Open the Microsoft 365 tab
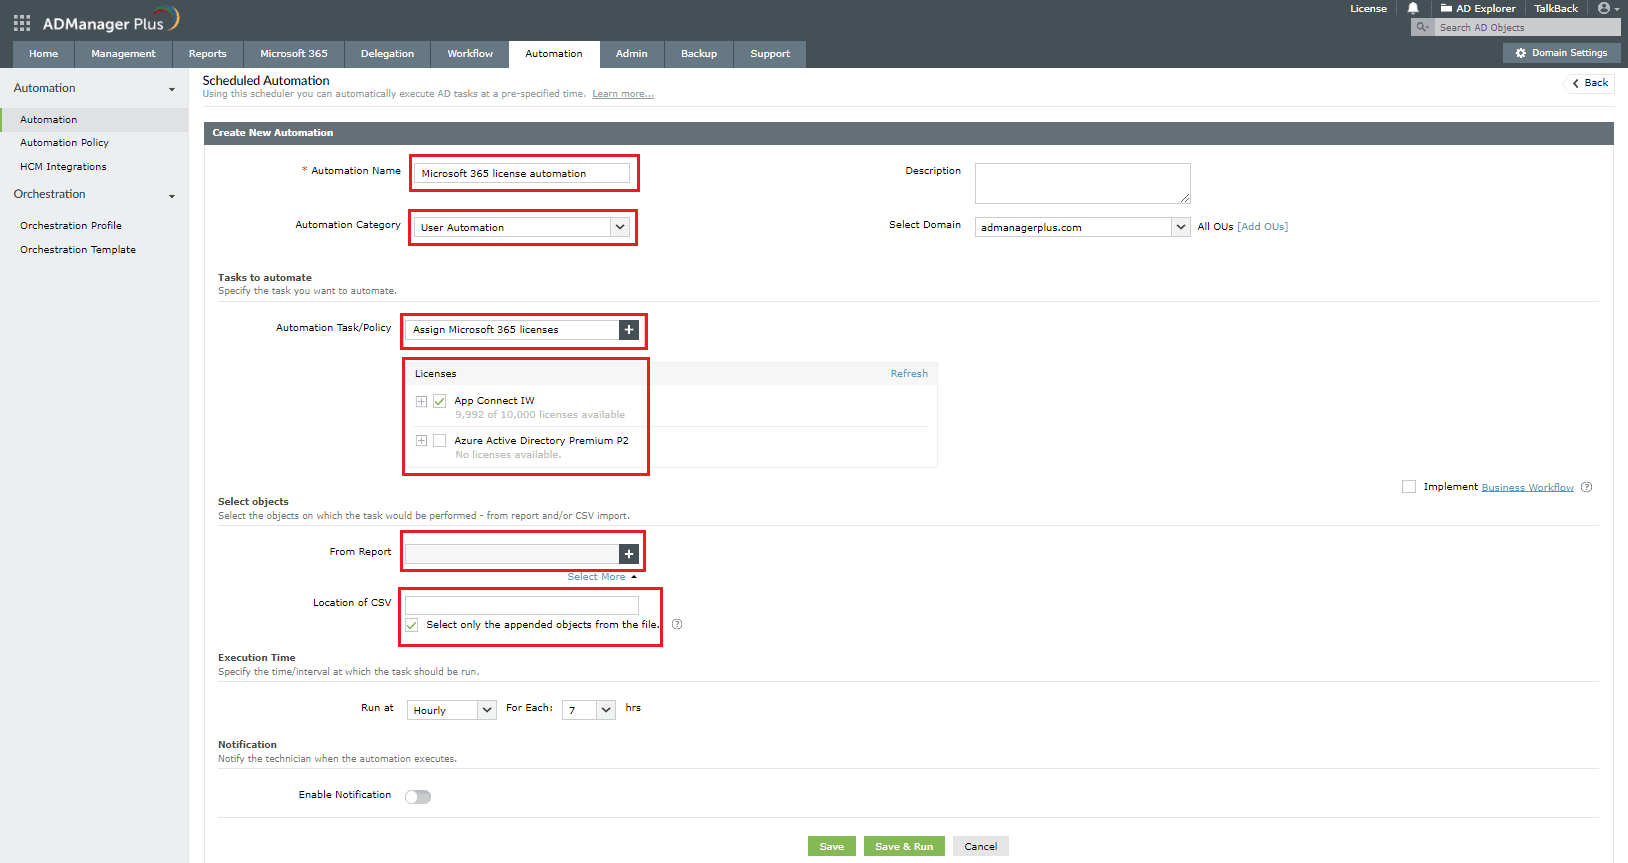This screenshot has width=1628, height=863. [x=294, y=54]
